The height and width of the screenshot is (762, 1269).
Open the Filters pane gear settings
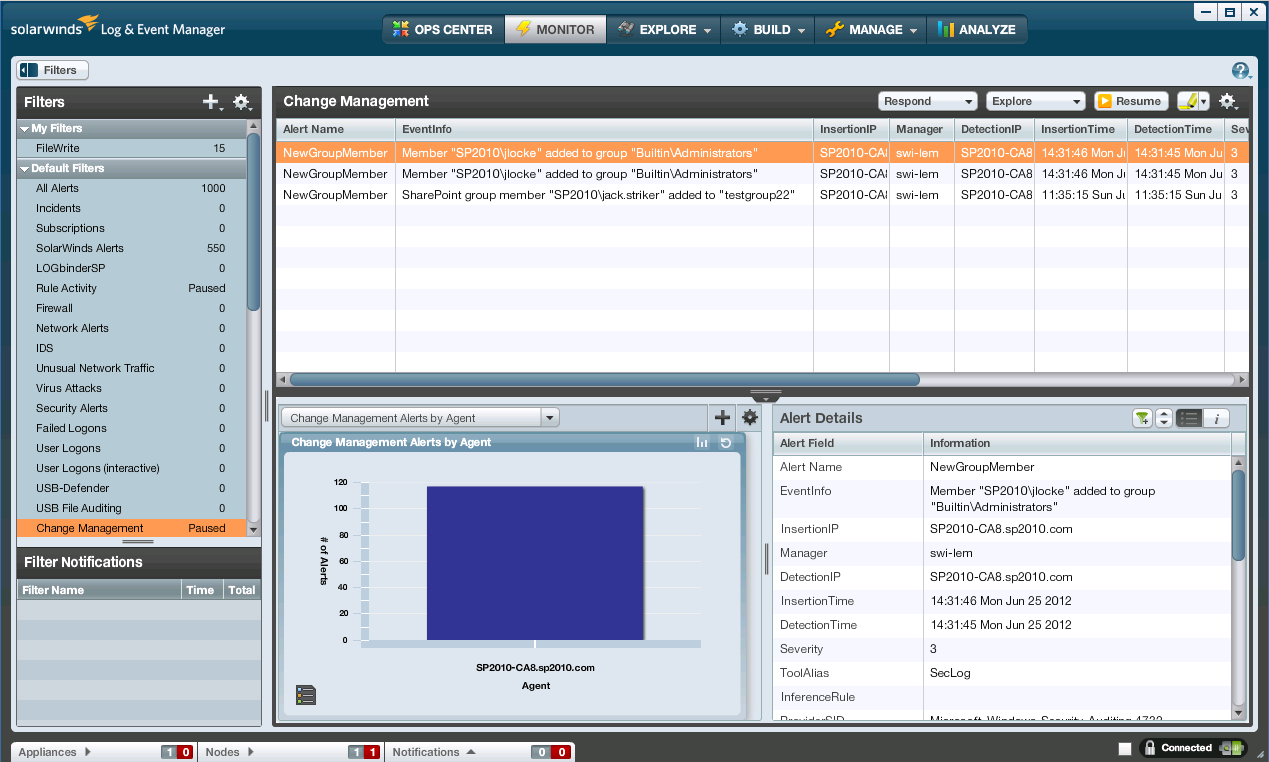coord(241,101)
